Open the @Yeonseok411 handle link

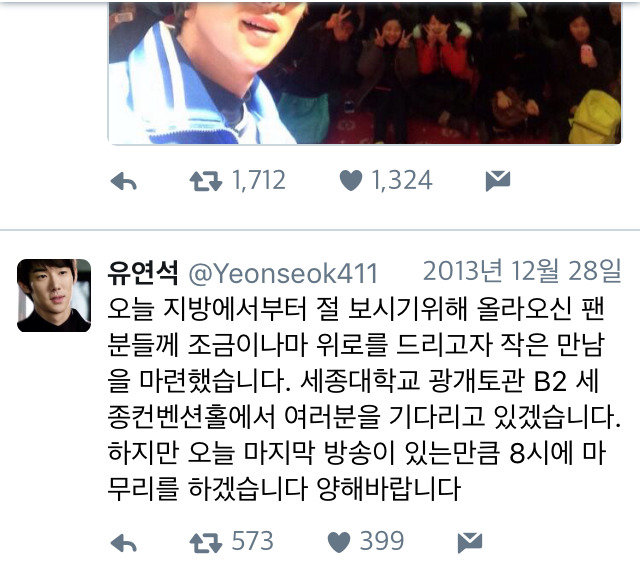(283, 273)
